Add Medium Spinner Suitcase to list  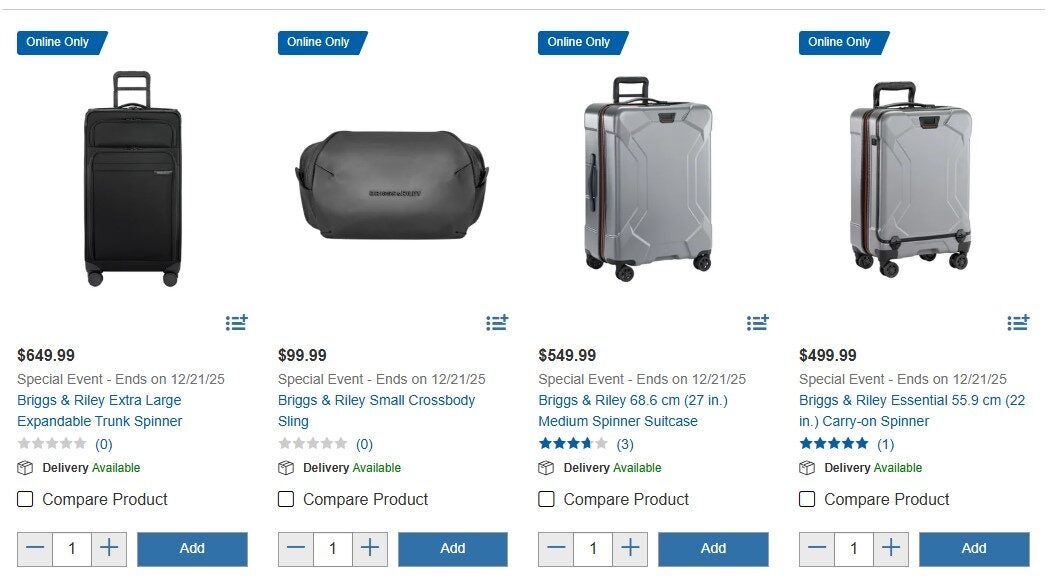pos(757,323)
